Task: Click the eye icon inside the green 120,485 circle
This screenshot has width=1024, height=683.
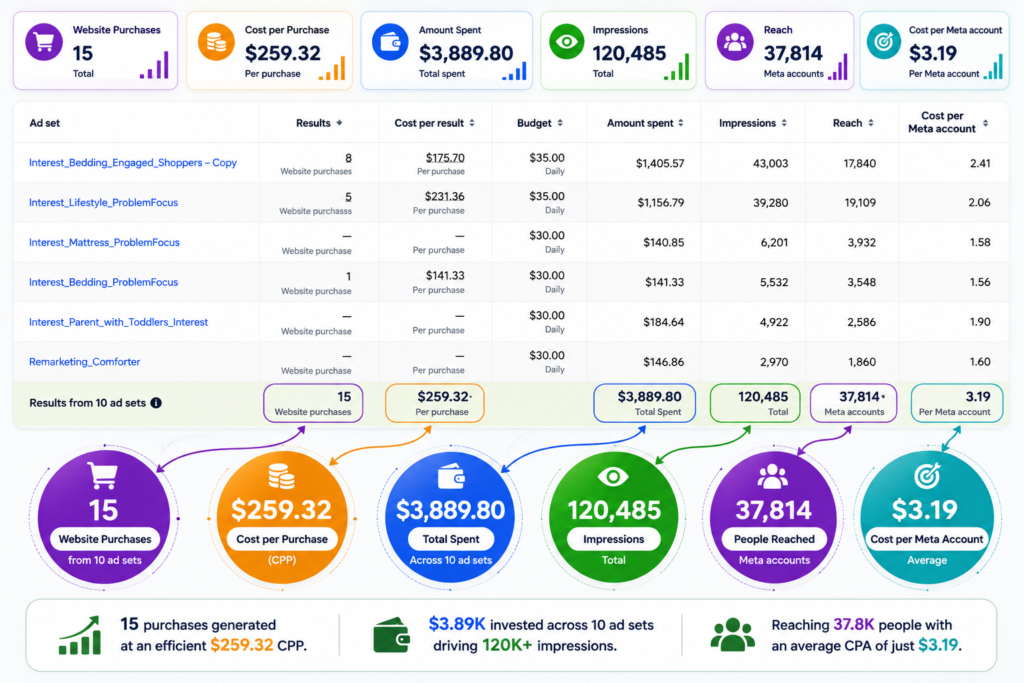Action: point(613,477)
